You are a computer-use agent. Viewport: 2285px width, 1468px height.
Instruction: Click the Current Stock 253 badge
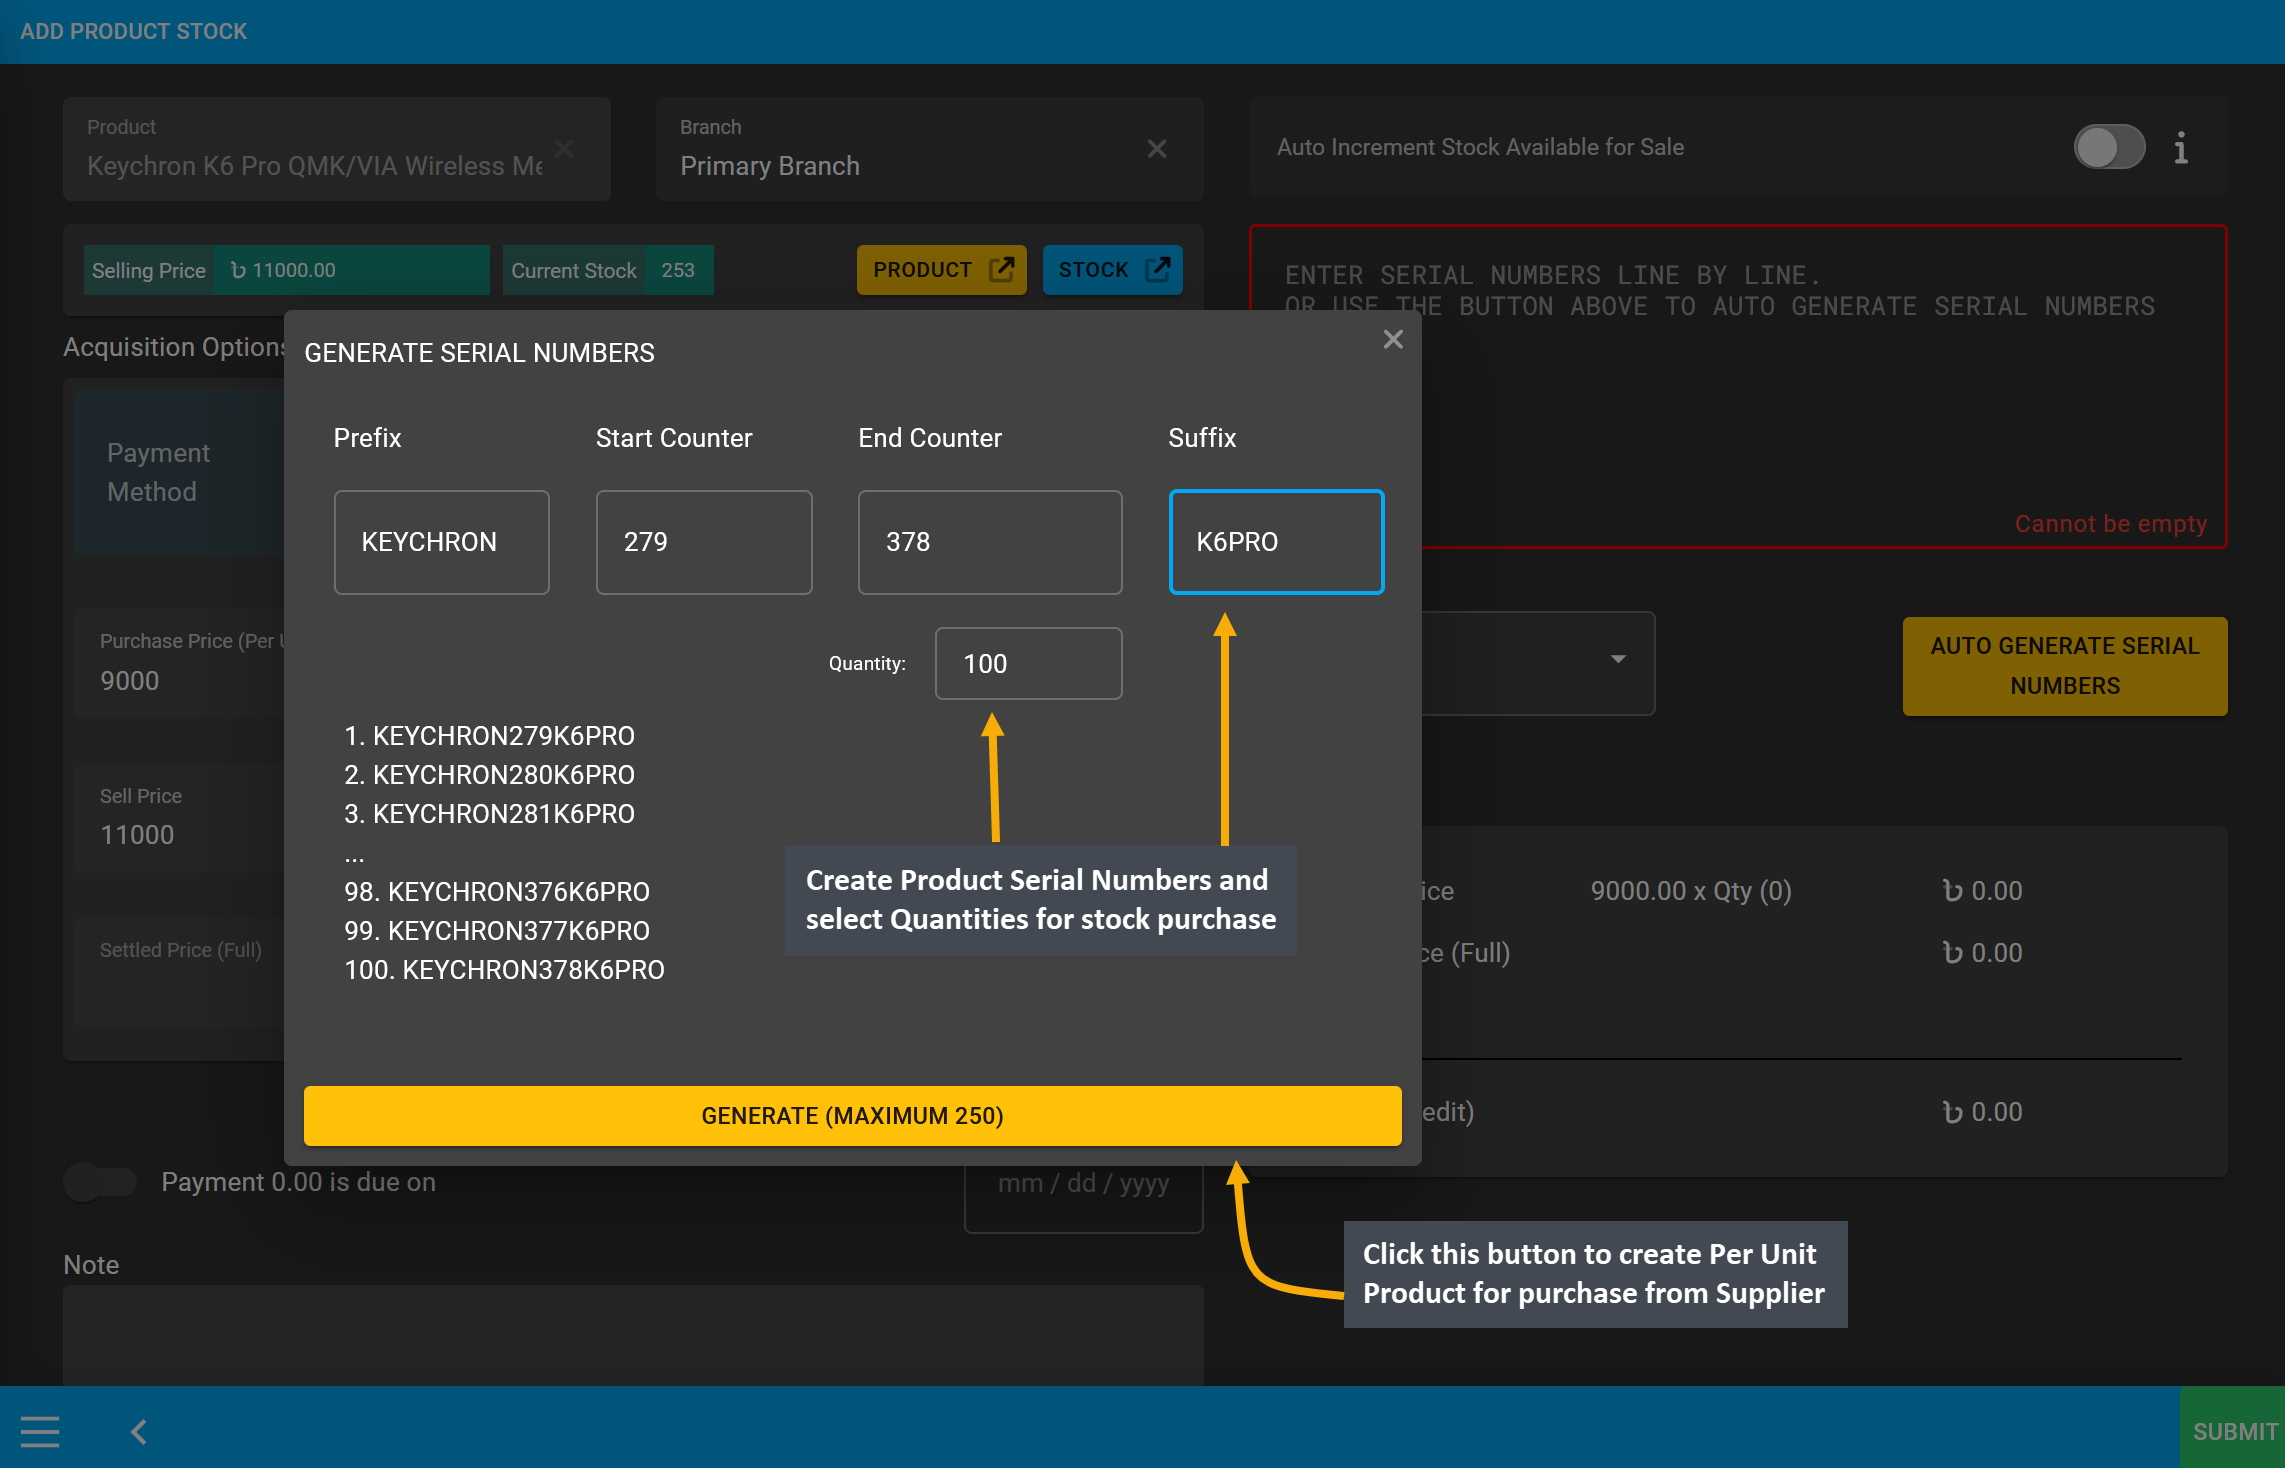tap(608, 270)
